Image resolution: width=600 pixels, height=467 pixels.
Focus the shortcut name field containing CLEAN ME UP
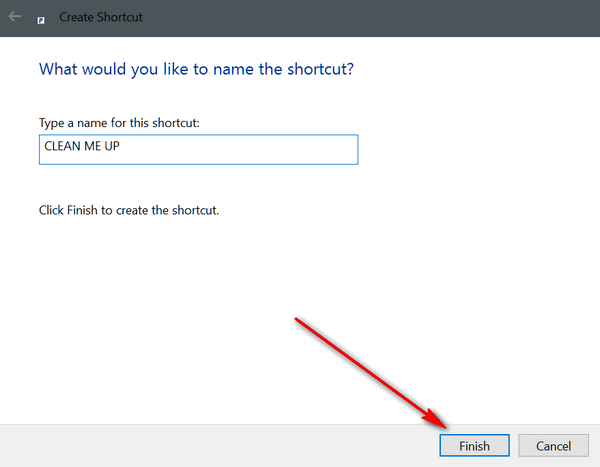pyautogui.click(x=199, y=150)
